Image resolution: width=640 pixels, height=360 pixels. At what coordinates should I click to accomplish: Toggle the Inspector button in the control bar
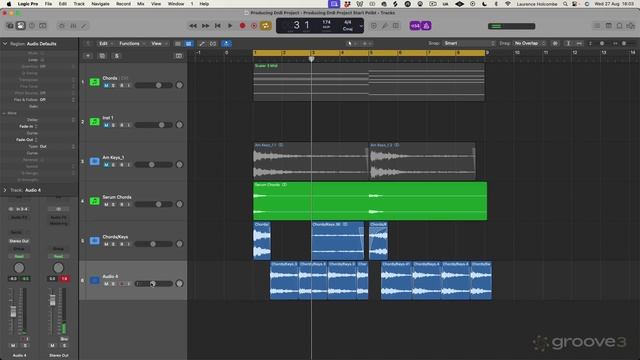[21, 26]
